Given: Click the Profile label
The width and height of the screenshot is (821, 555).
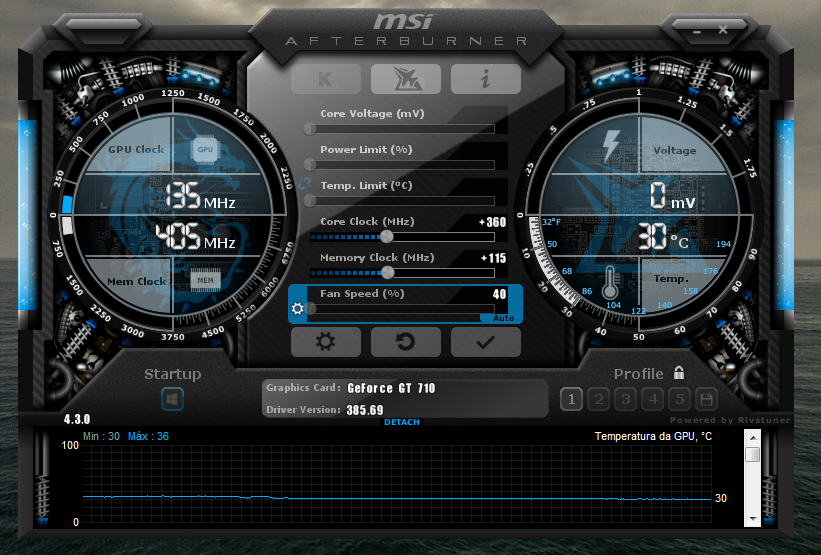Looking at the screenshot, I should [x=638, y=374].
